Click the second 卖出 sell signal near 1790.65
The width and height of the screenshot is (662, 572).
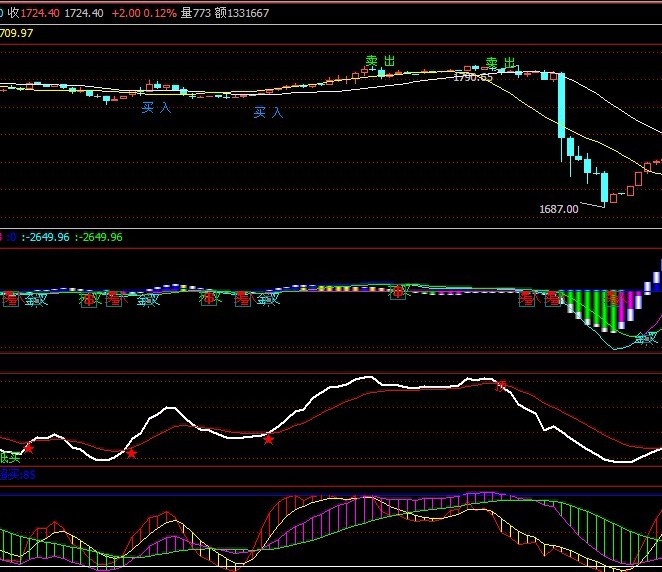[501, 63]
